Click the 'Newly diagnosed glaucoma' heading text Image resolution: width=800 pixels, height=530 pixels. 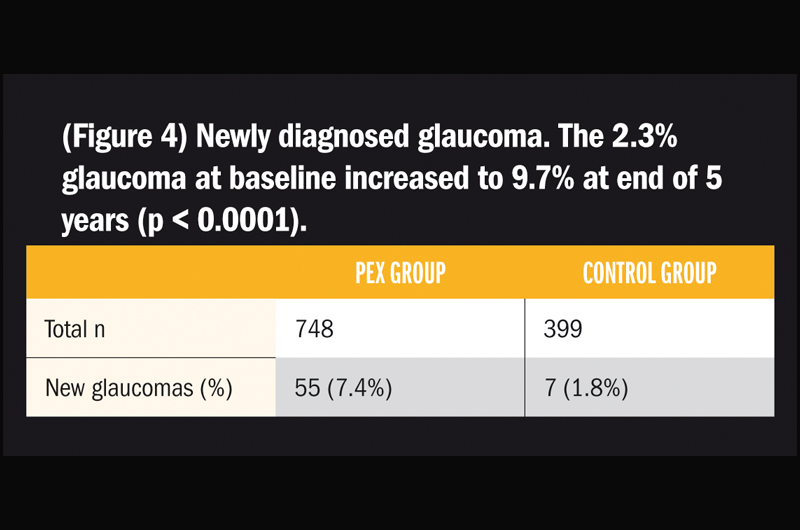point(373,137)
